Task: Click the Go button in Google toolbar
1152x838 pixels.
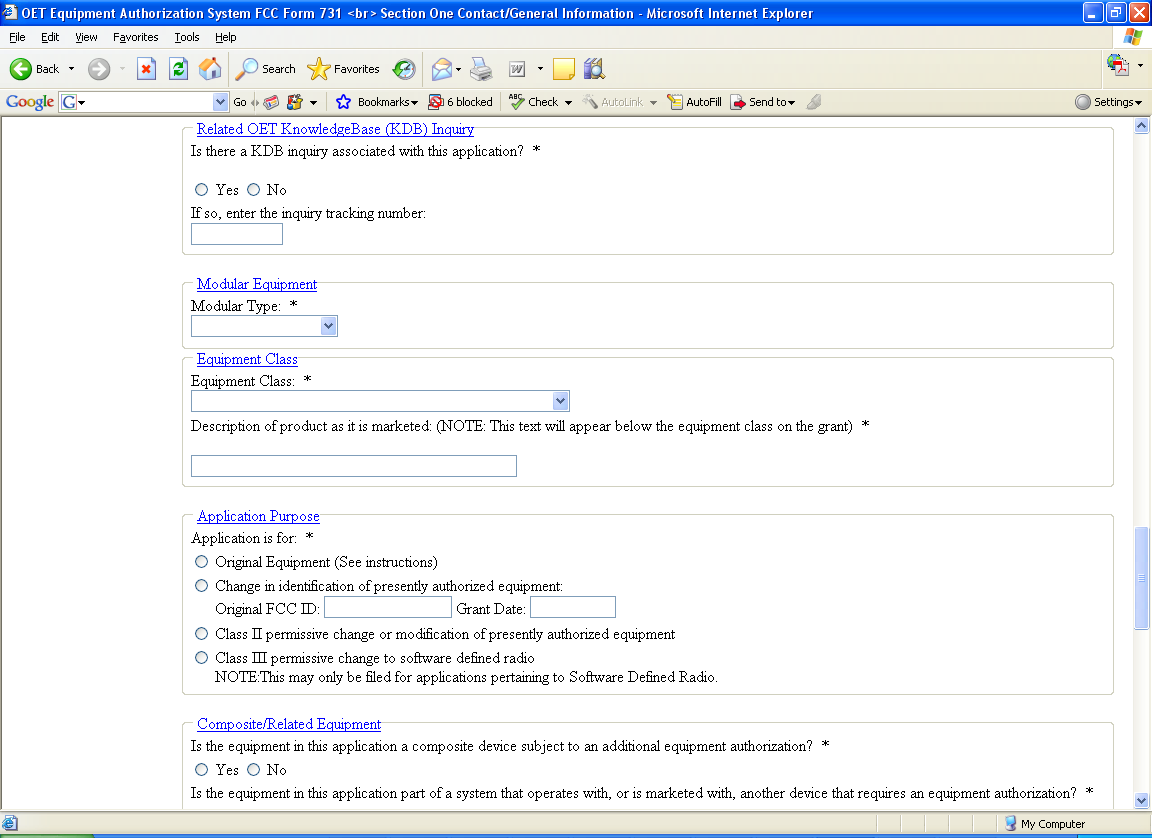Action: [240, 102]
